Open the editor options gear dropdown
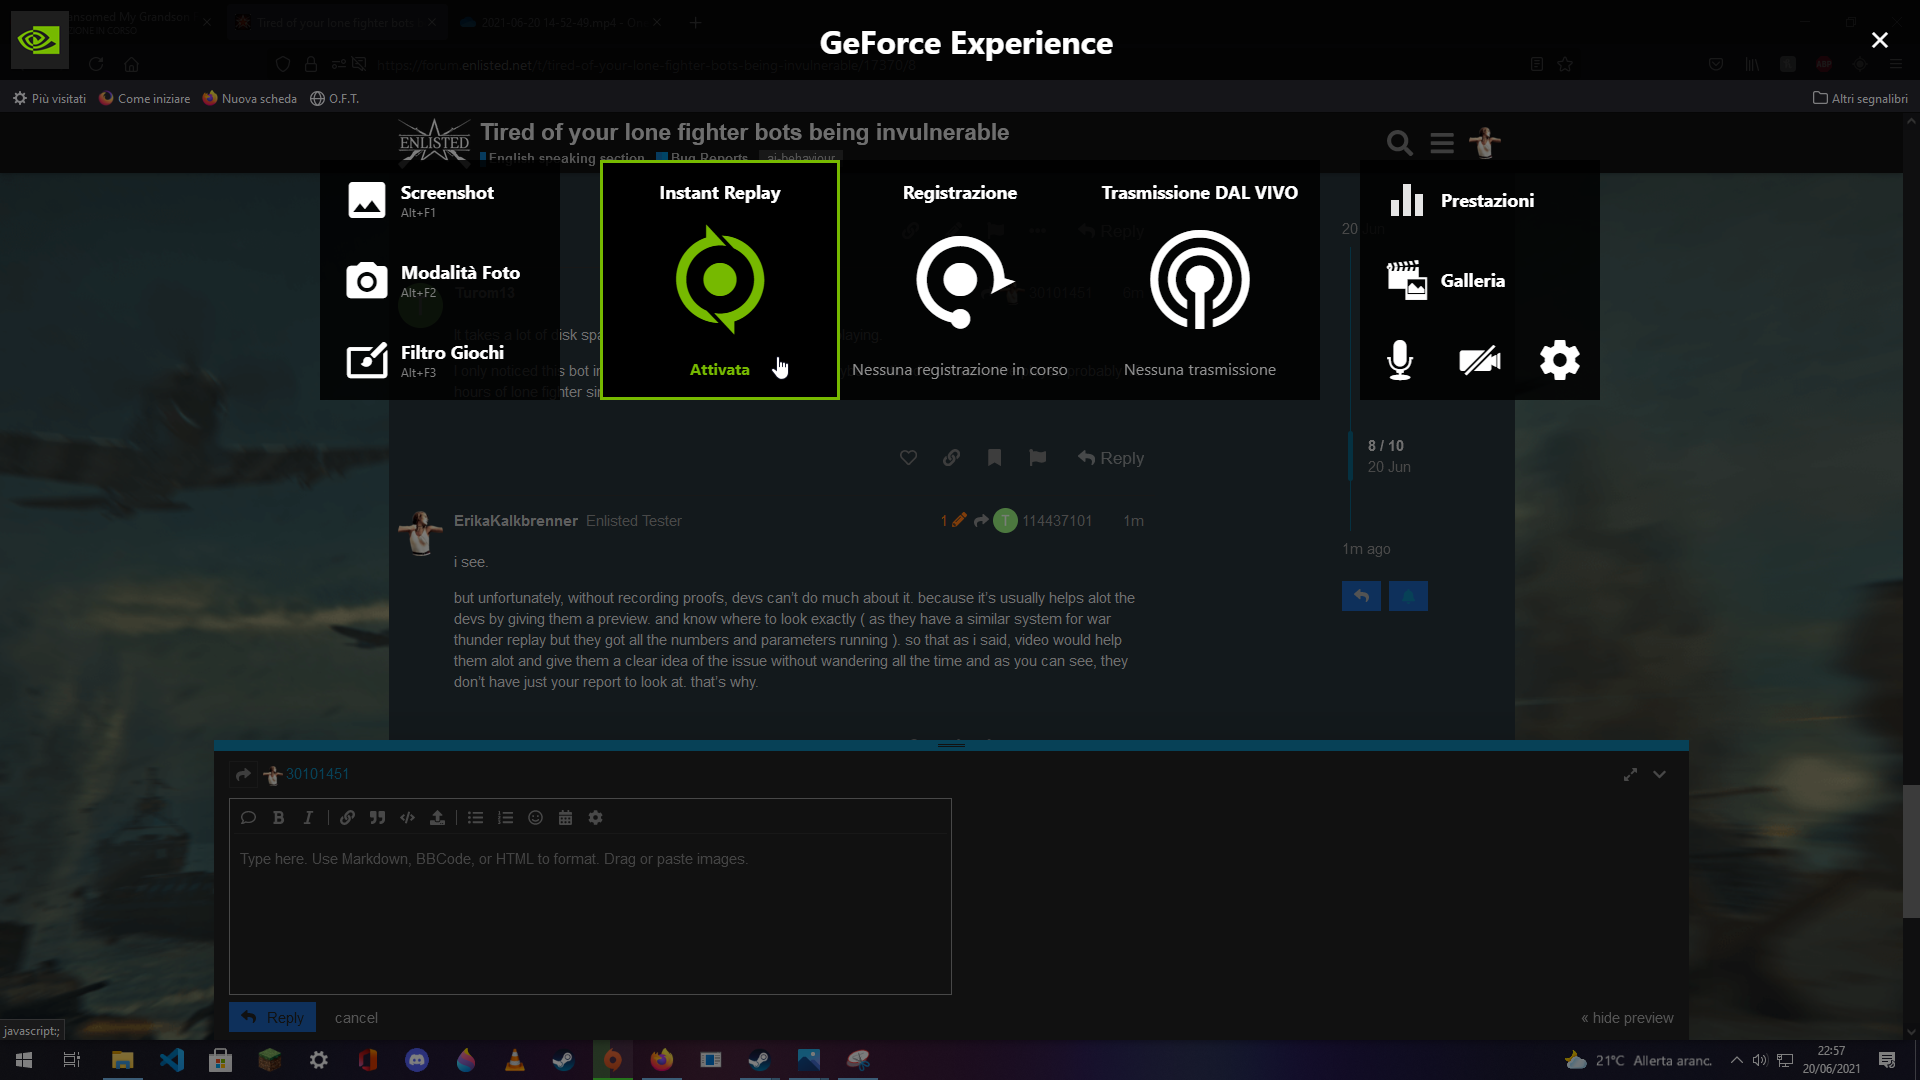Image resolution: width=1920 pixels, height=1080 pixels. pyautogui.click(x=595, y=818)
